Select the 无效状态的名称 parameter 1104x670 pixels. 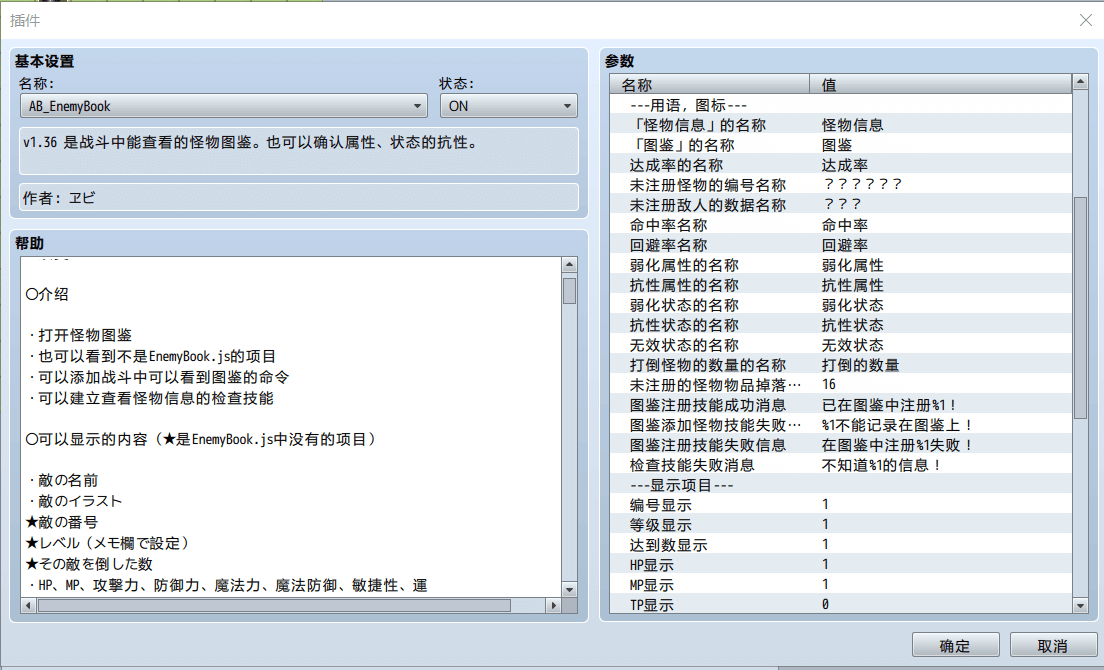pyautogui.click(x=841, y=345)
